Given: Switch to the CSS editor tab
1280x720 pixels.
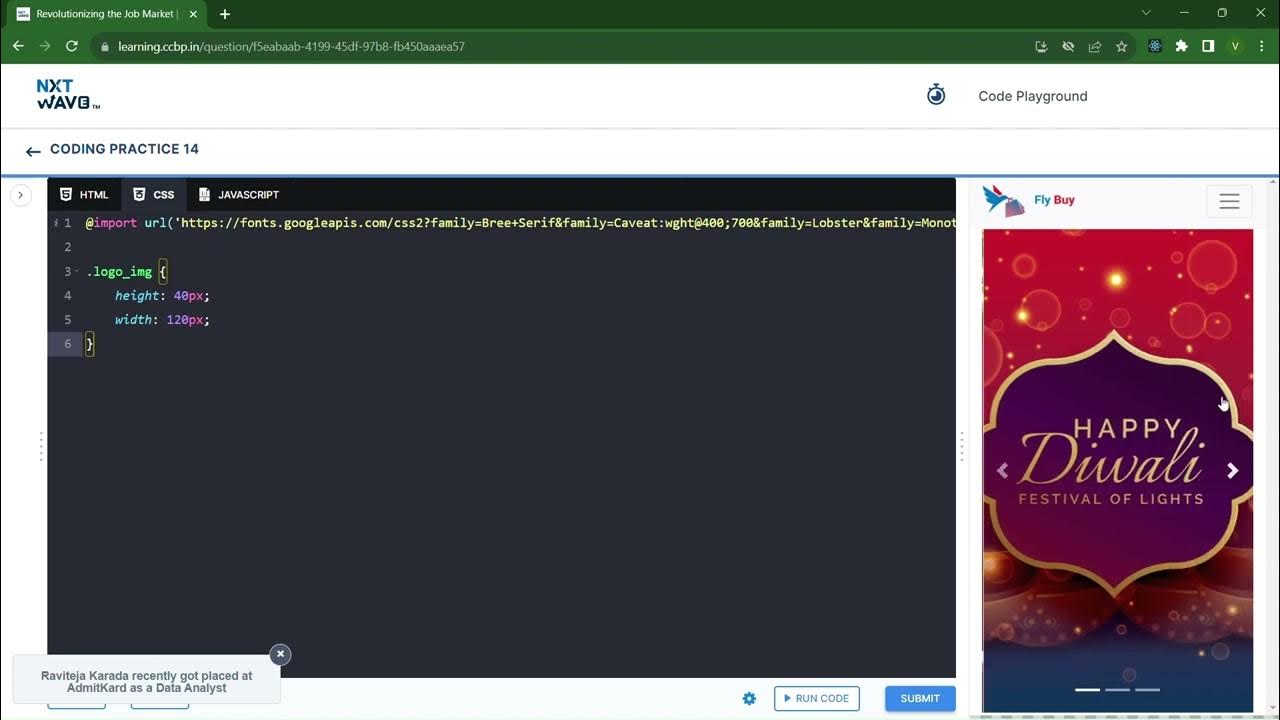Looking at the screenshot, I should [x=154, y=194].
